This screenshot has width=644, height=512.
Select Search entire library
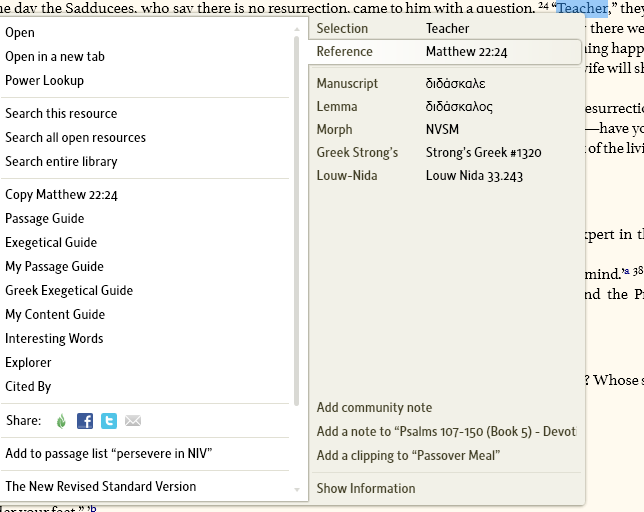(61, 161)
